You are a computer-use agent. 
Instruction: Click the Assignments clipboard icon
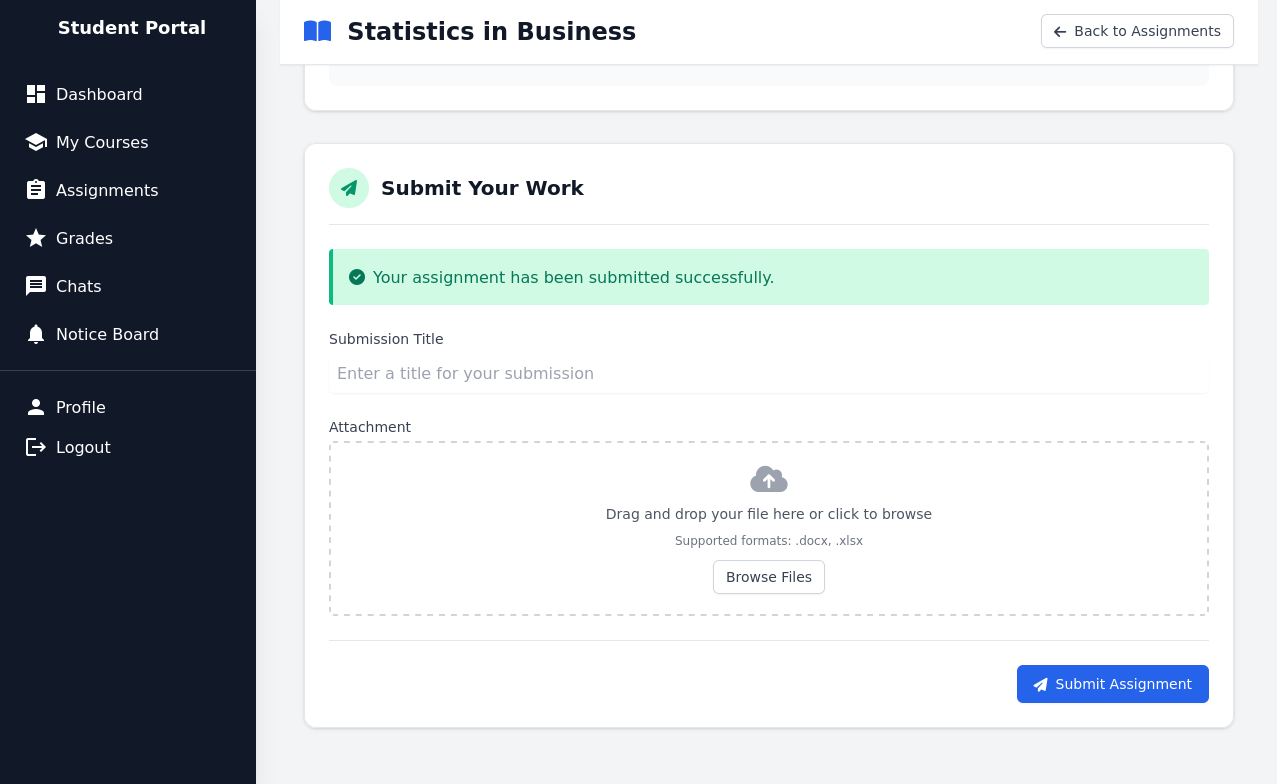coord(36,190)
